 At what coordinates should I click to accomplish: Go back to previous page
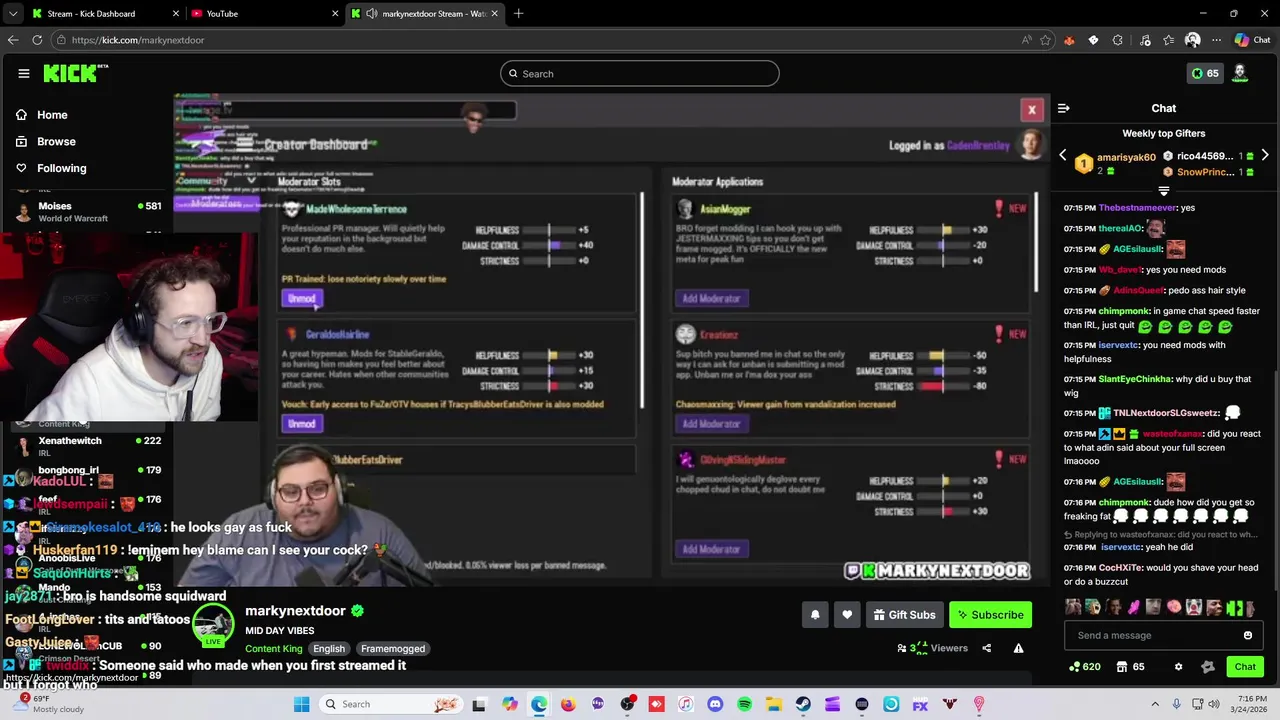(12, 40)
